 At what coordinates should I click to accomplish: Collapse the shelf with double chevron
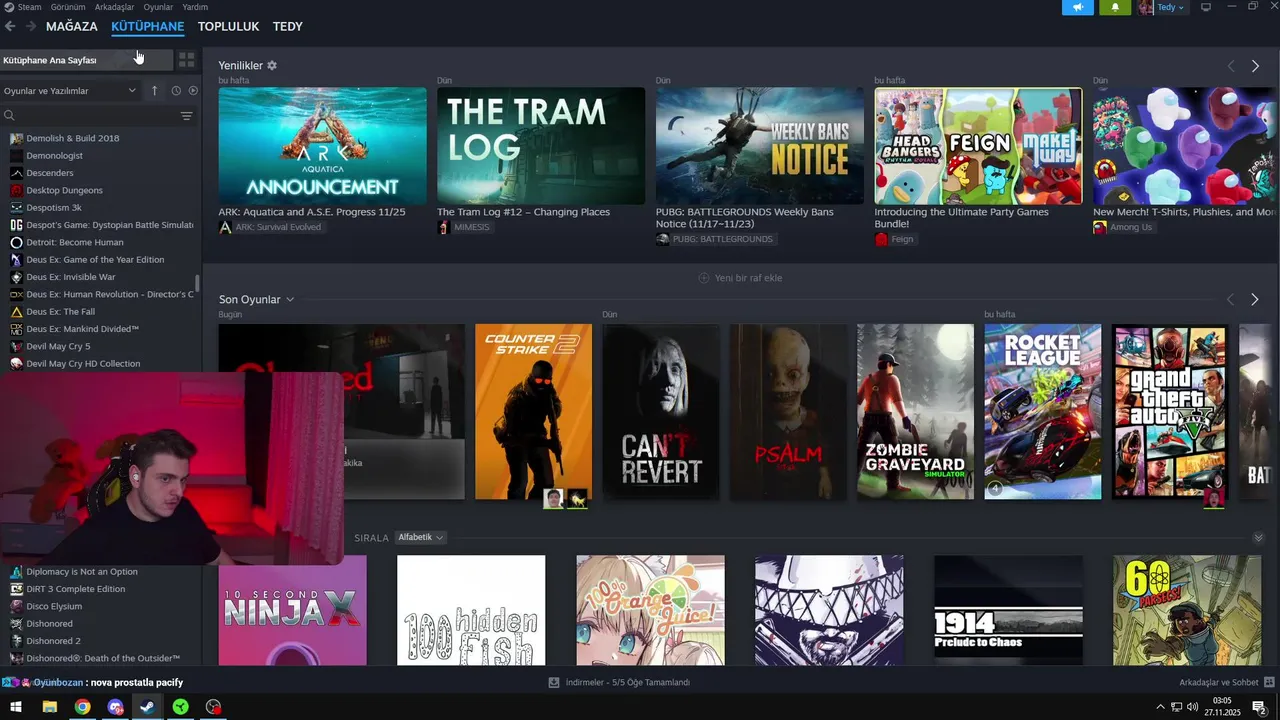[1258, 537]
